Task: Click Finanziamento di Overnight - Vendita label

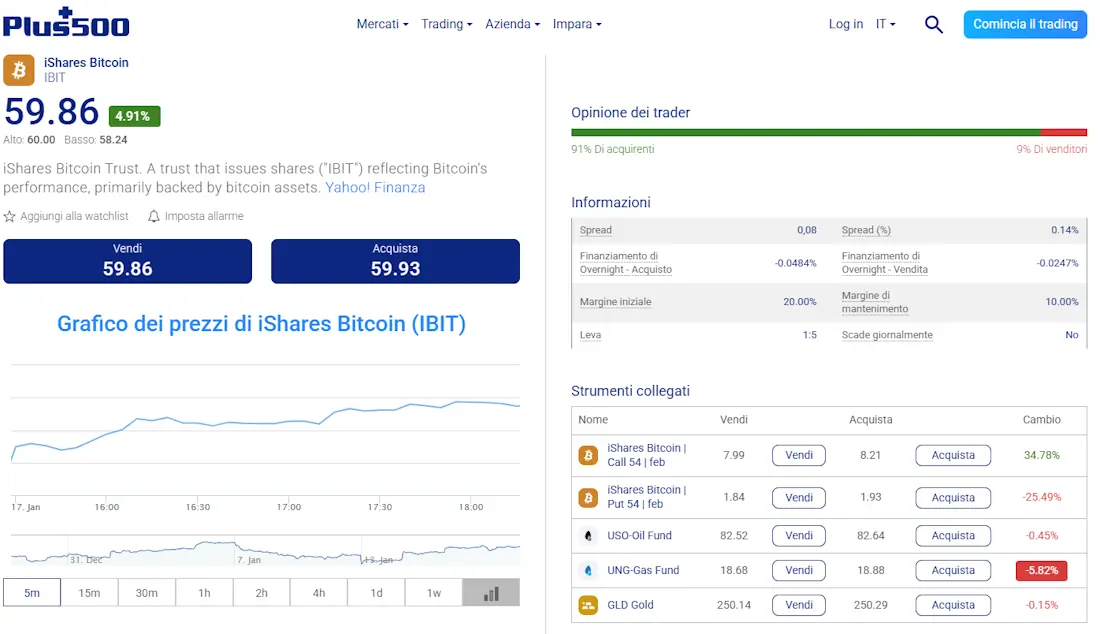Action: 885,263
